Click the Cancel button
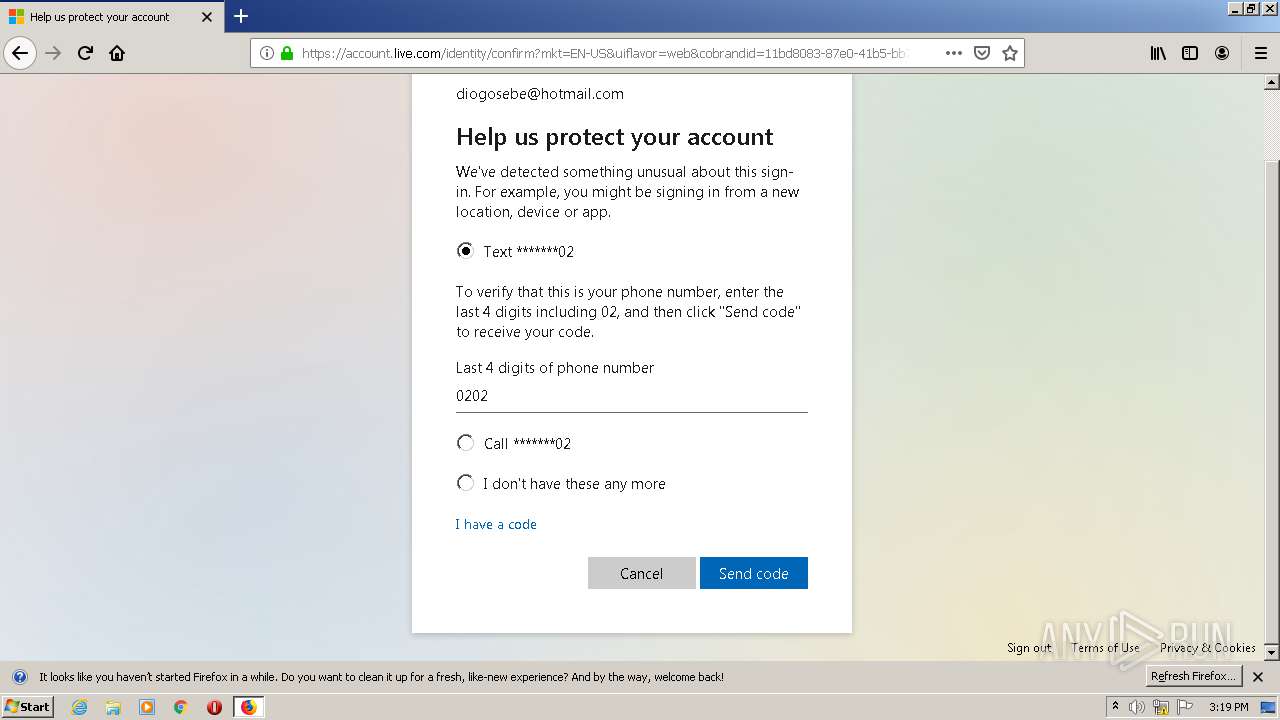 tap(642, 573)
